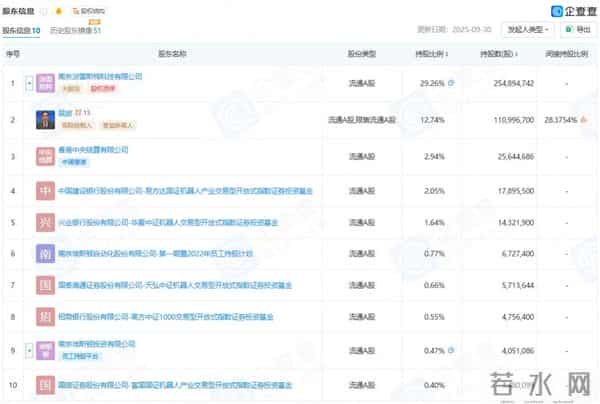
Task: Click the 间接持股比例 column header
Action: tap(566, 54)
